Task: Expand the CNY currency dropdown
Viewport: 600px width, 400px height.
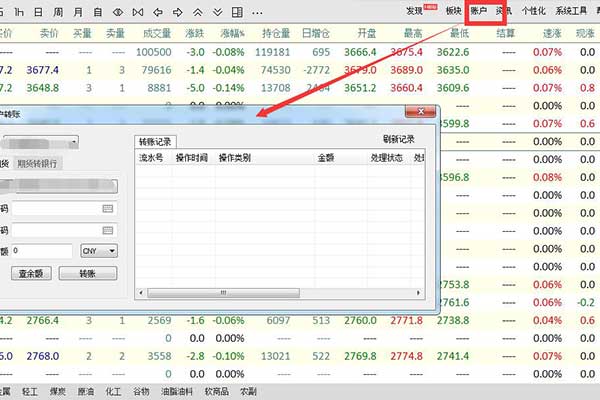Action: pyautogui.click(x=99, y=251)
